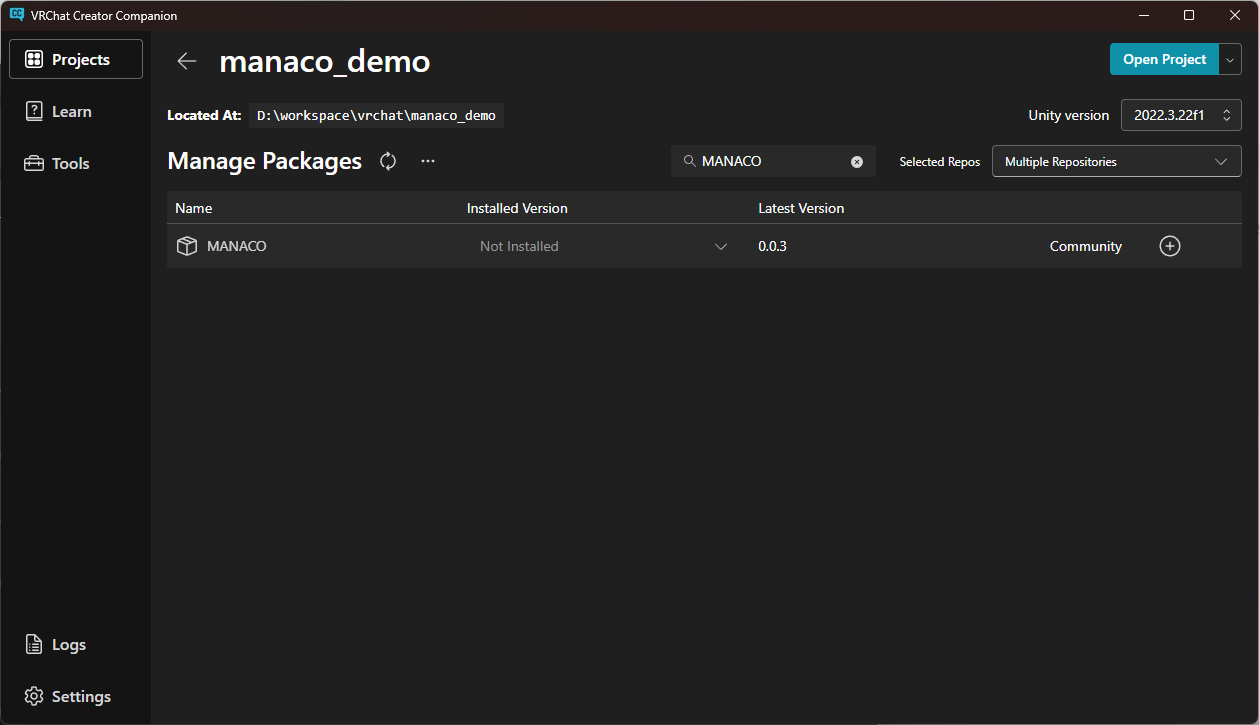Open the Projects section

(x=76, y=59)
